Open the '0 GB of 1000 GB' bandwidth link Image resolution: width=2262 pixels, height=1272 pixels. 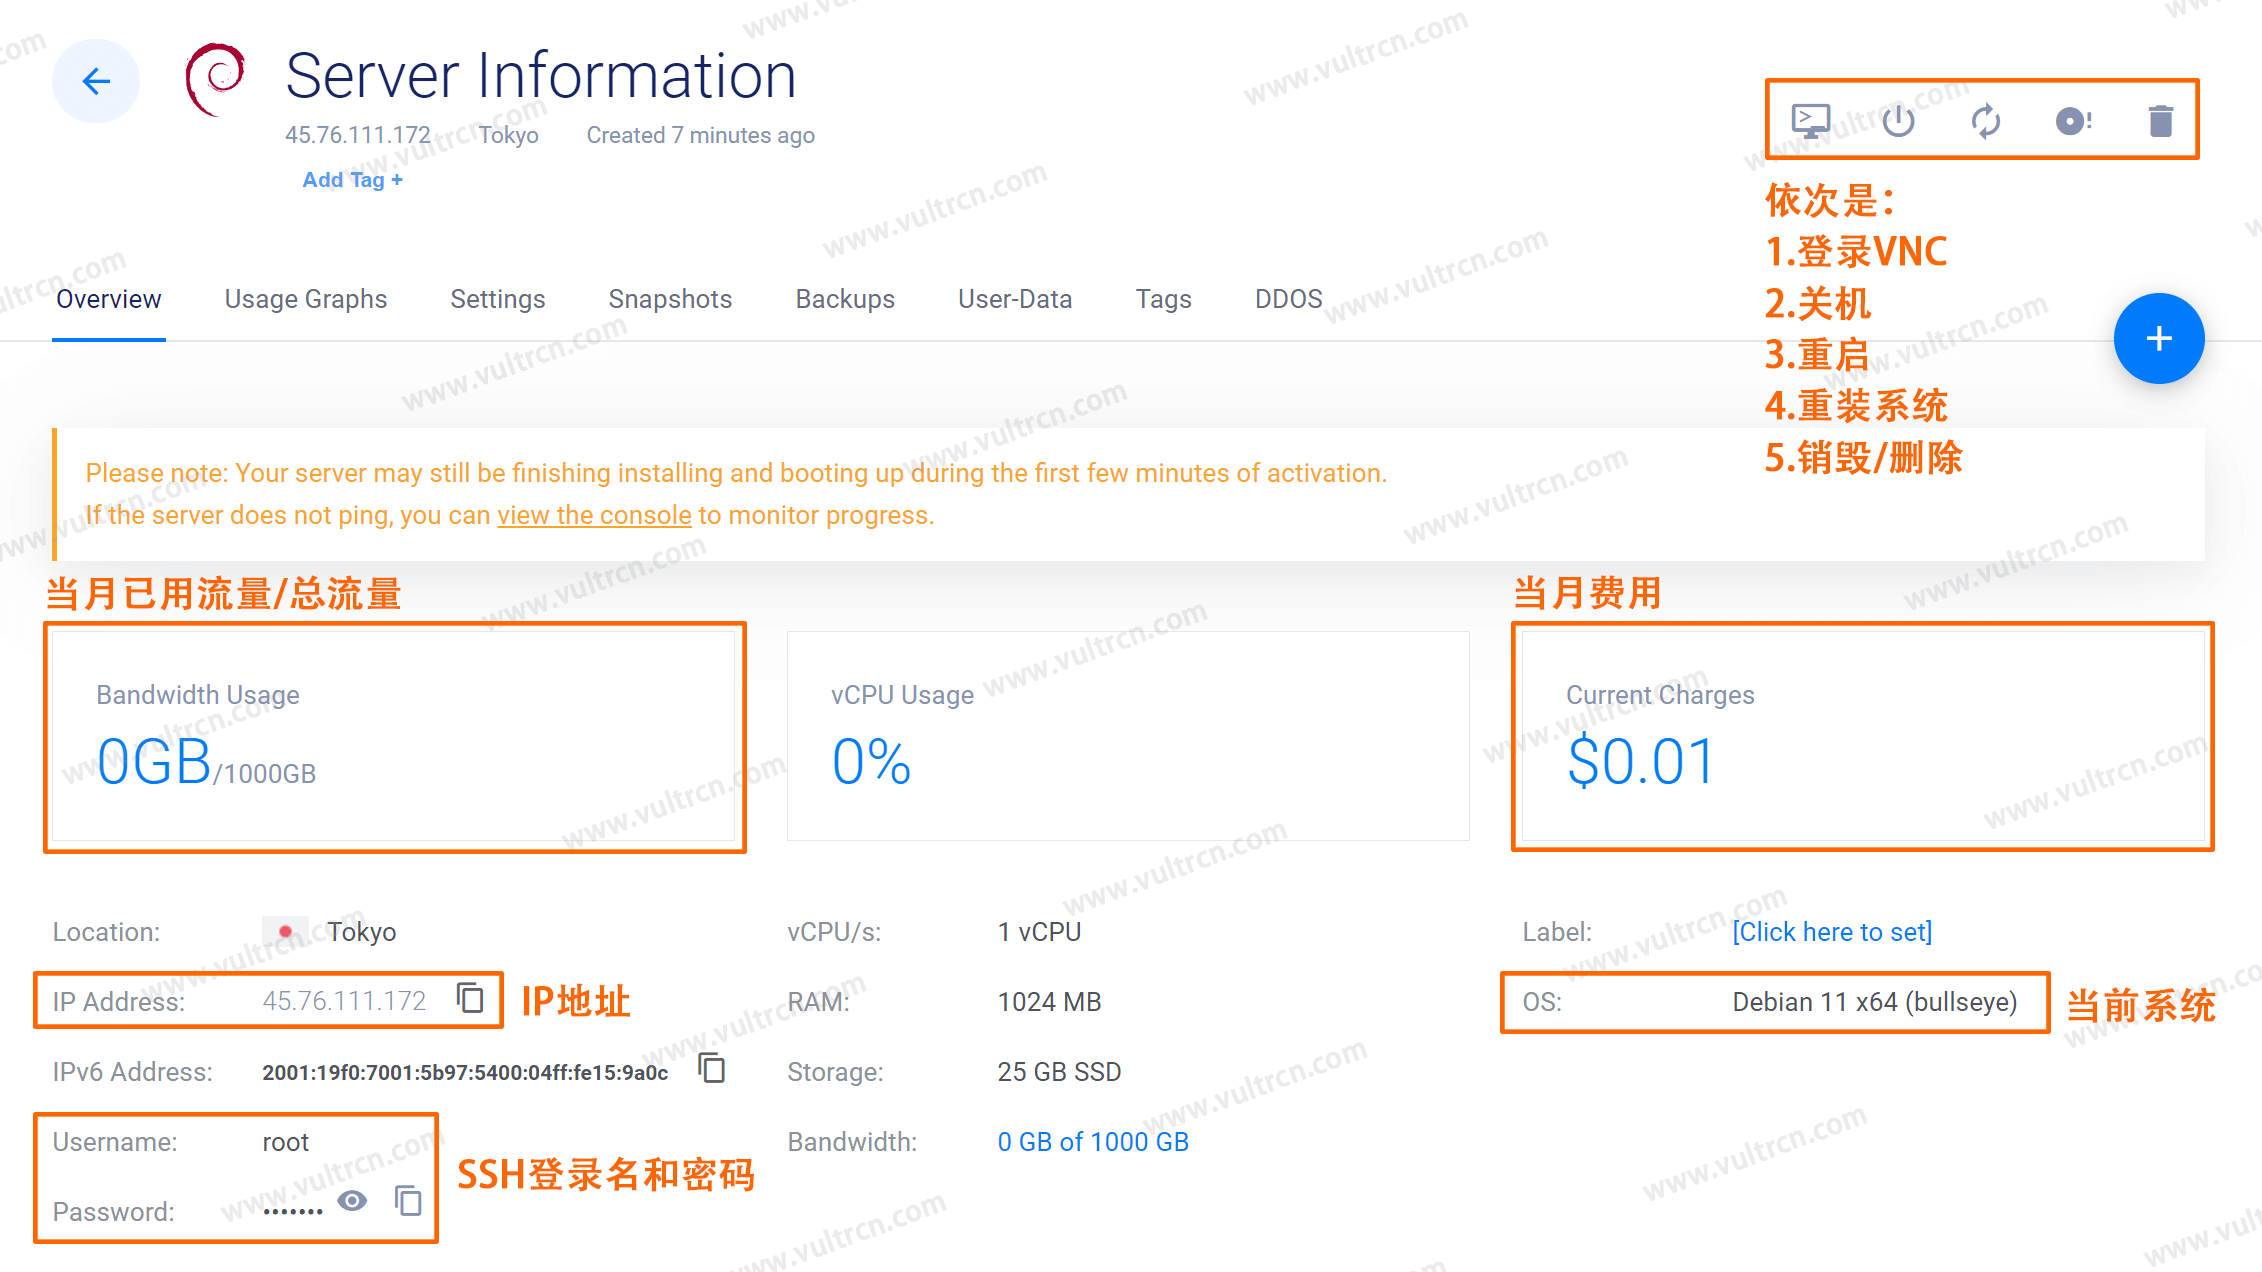click(1093, 1142)
